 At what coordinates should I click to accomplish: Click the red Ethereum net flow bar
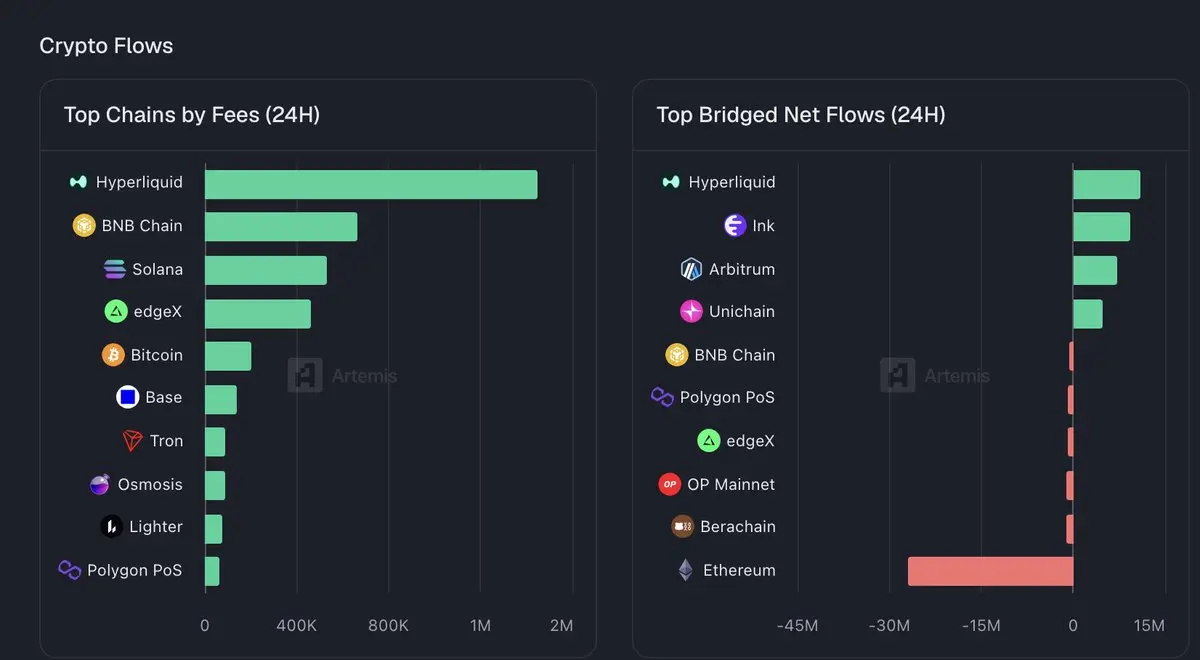(990, 571)
